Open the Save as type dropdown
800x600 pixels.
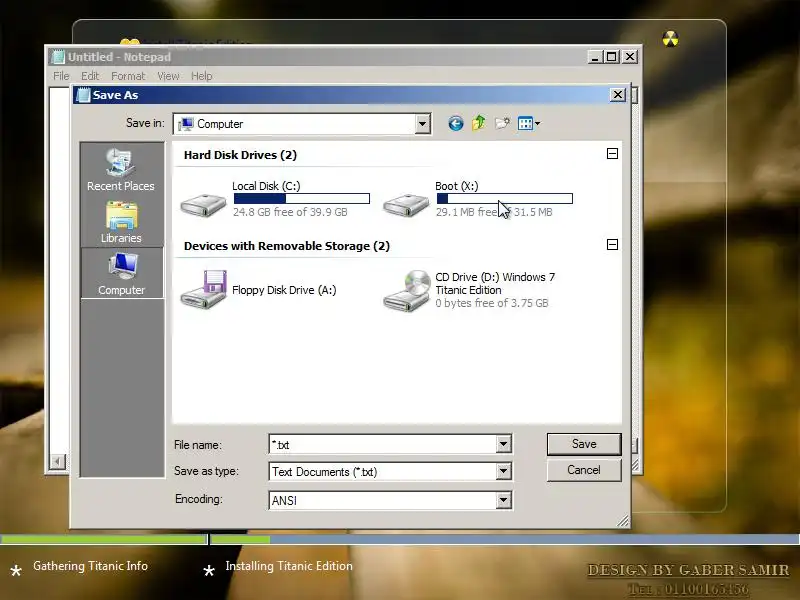point(503,471)
